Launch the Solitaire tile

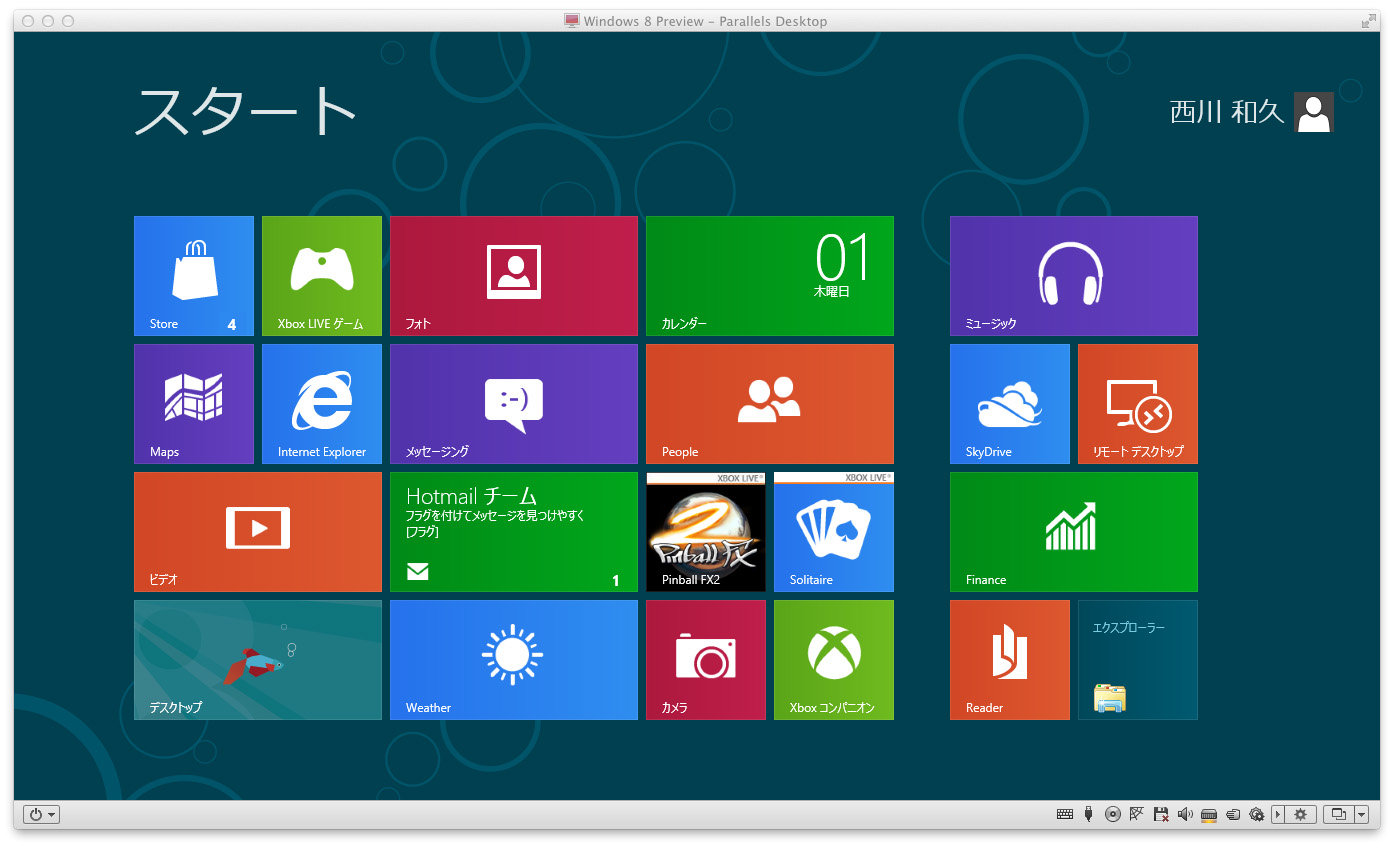pos(834,532)
